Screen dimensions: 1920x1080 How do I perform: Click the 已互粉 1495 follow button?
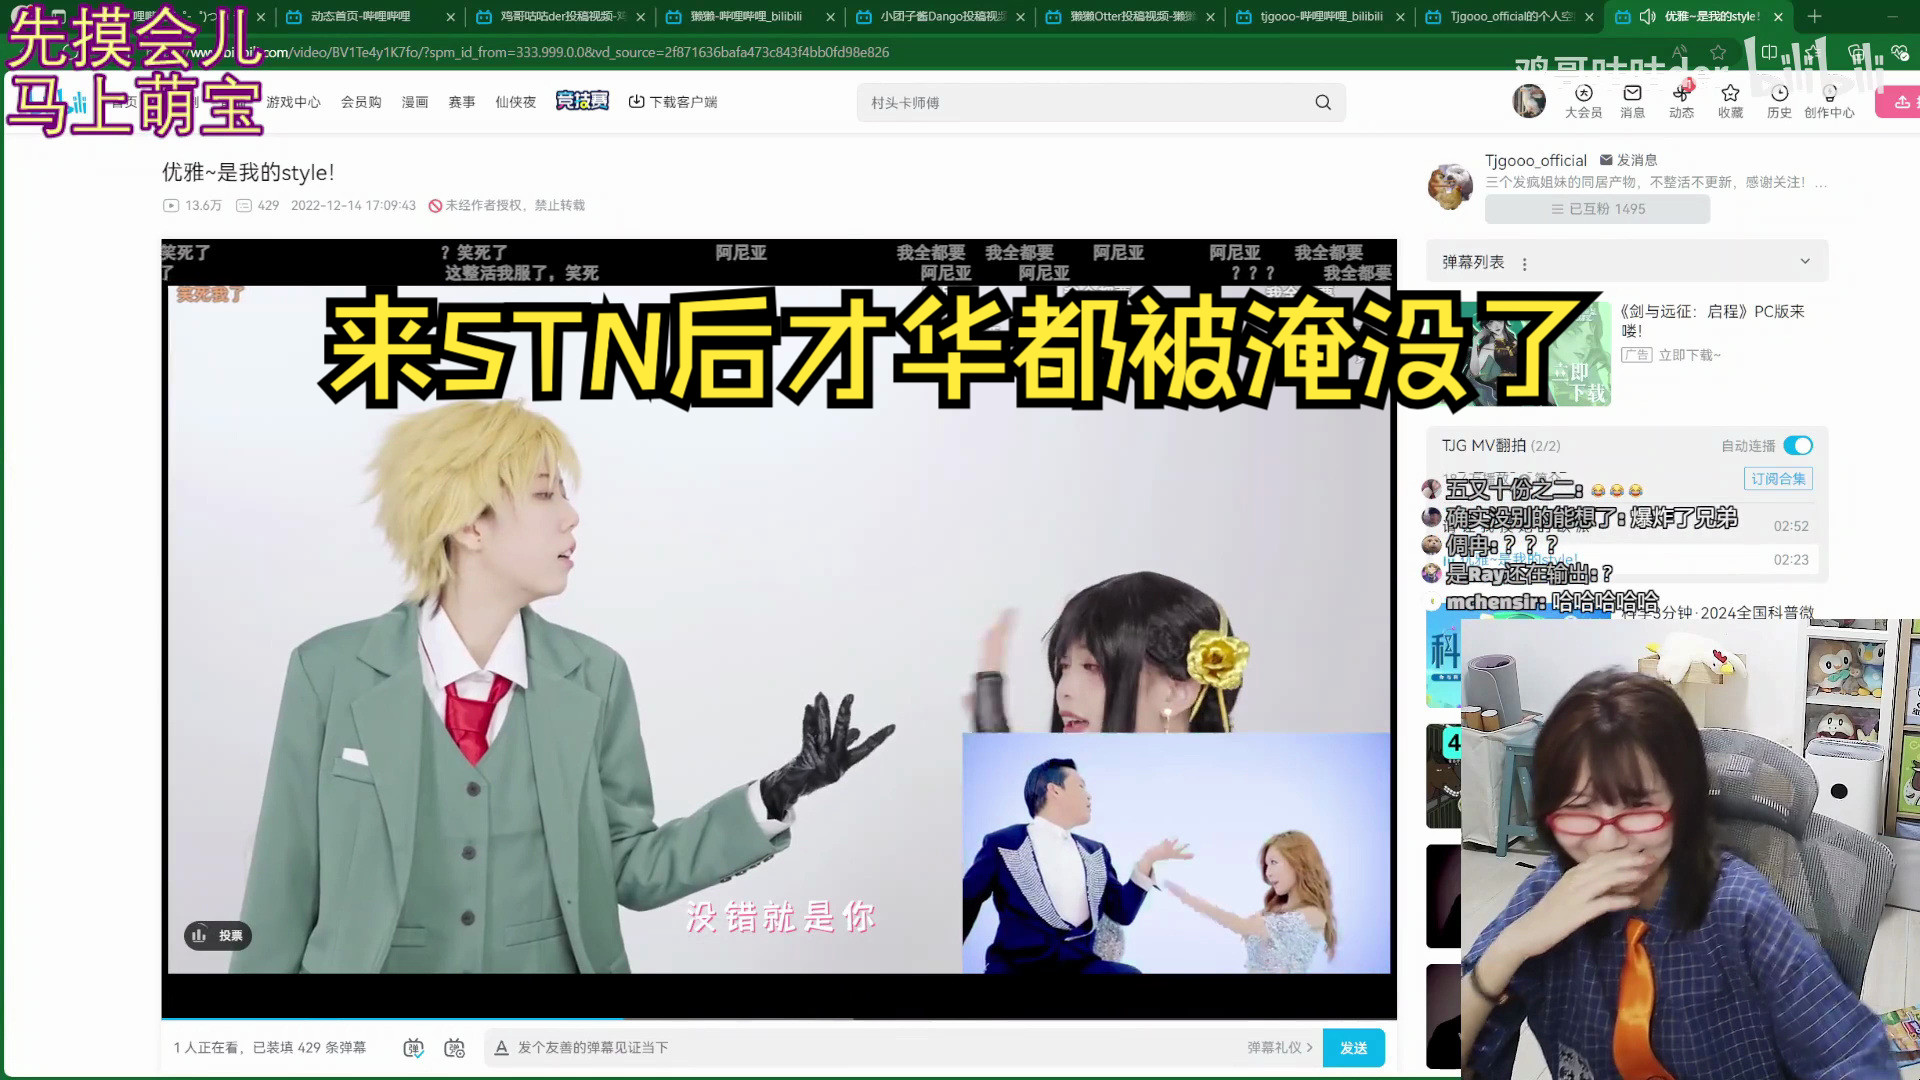[1597, 209]
